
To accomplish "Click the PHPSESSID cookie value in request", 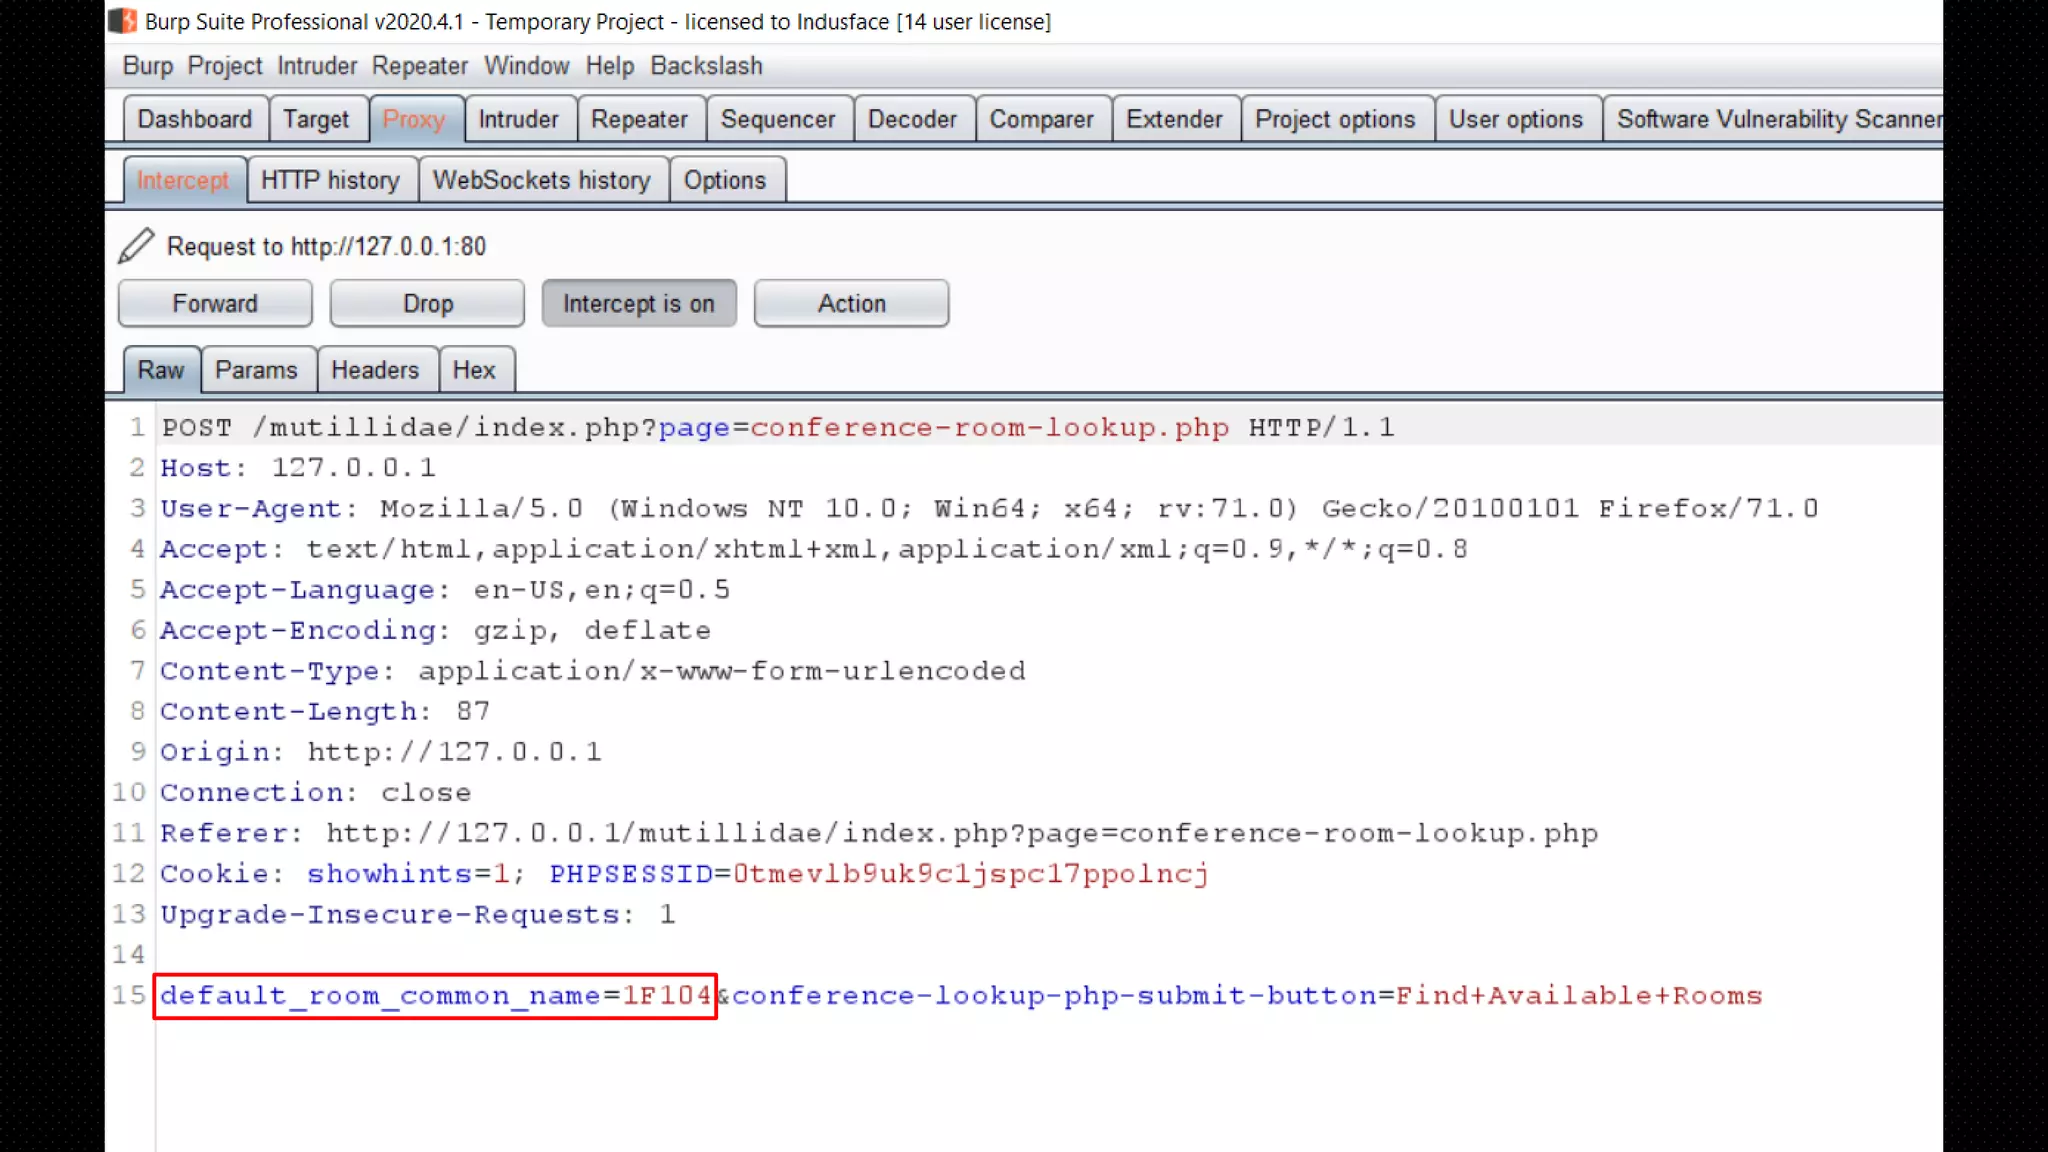I will click(x=970, y=874).
